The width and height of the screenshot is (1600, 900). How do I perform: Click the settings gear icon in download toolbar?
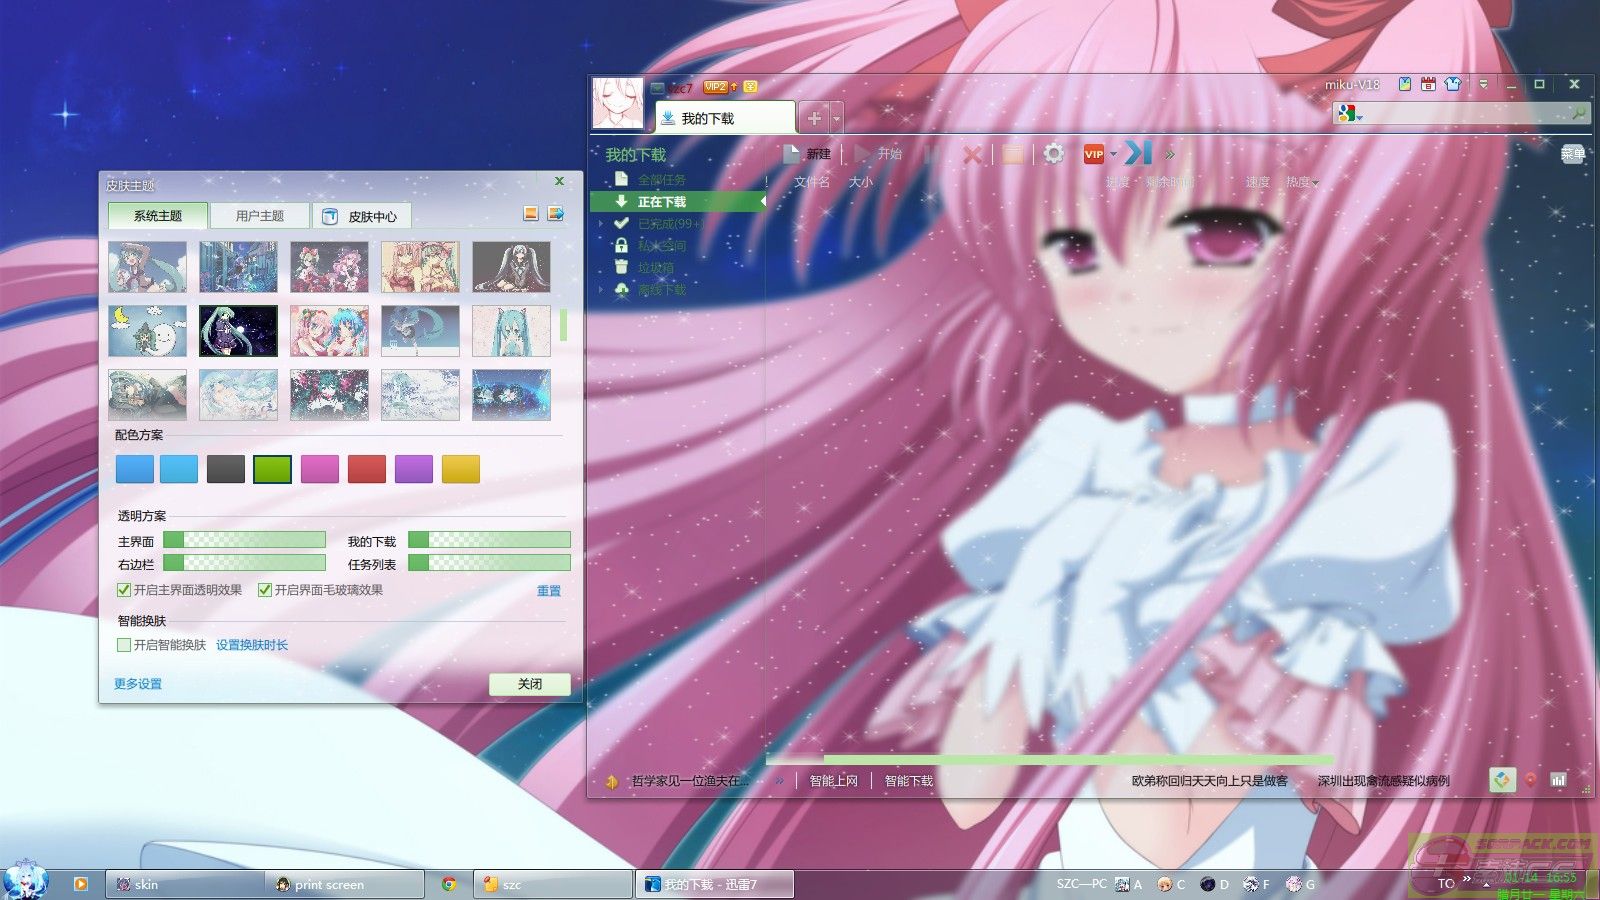pyautogui.click(x=1054, y=154)
